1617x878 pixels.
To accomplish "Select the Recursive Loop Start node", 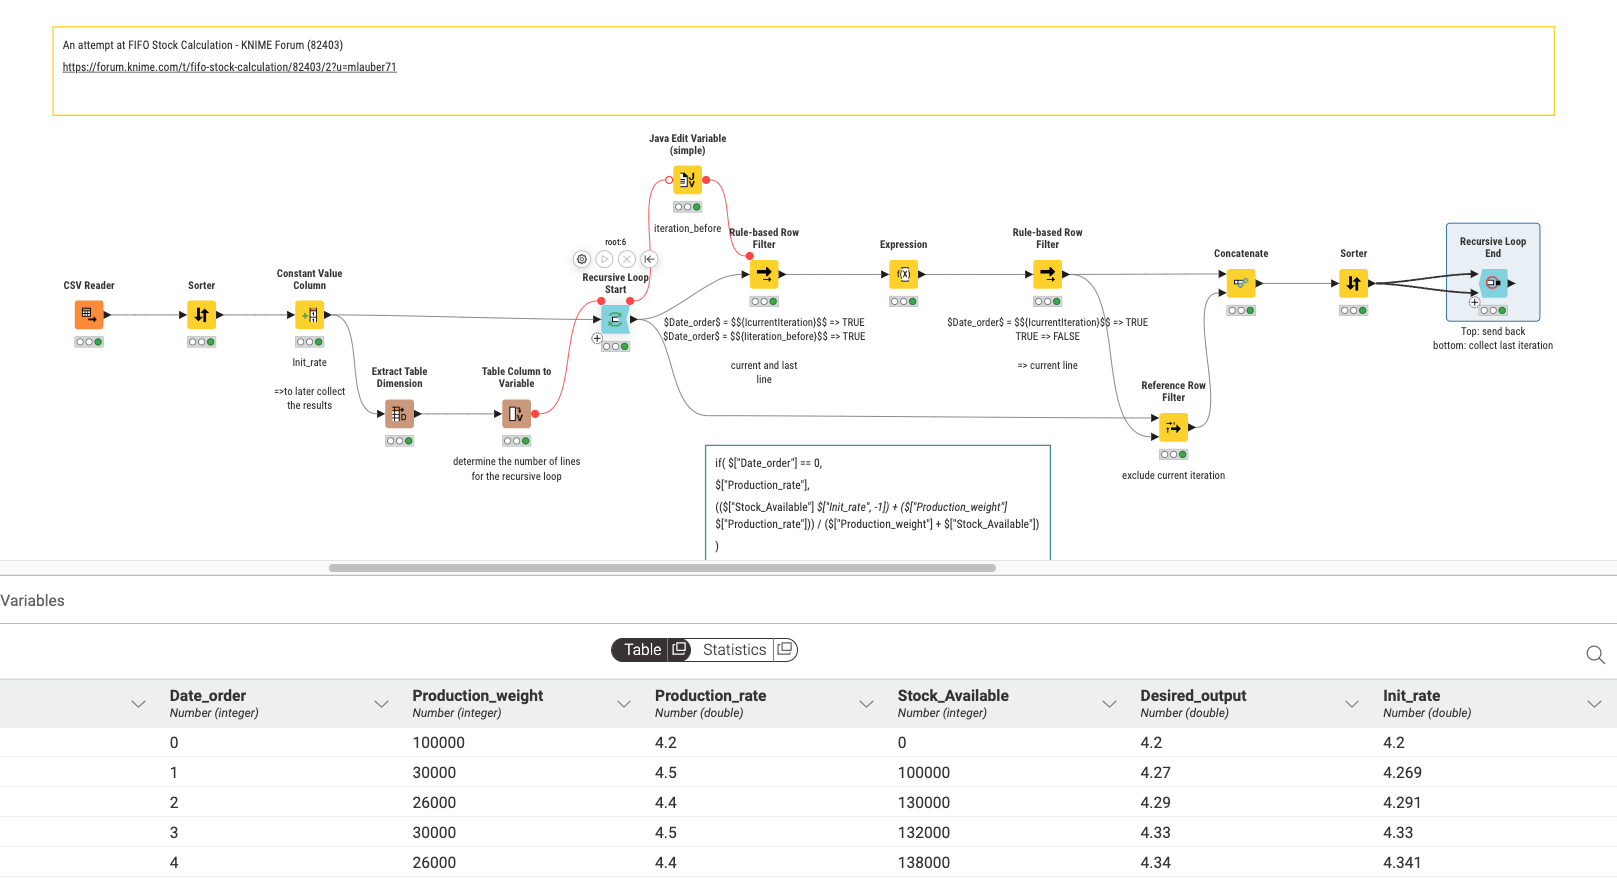I will click(615, 320).
